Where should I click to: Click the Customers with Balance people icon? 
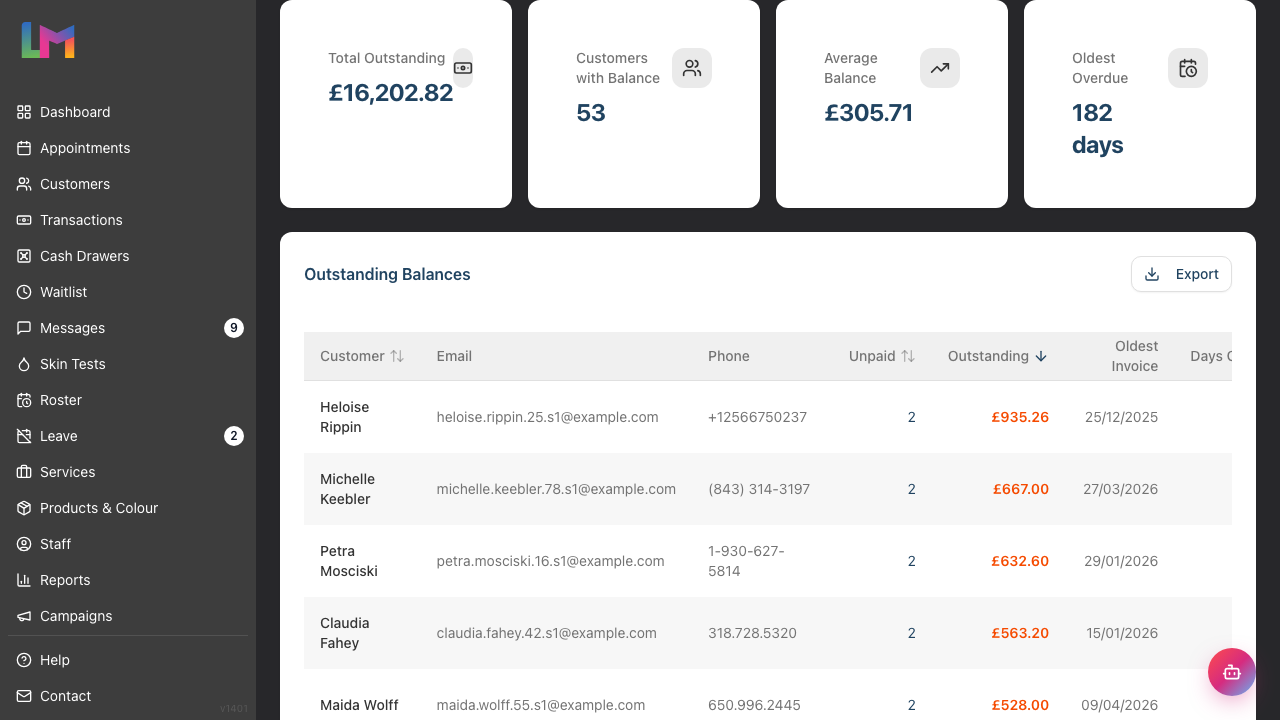pos(692,68)
